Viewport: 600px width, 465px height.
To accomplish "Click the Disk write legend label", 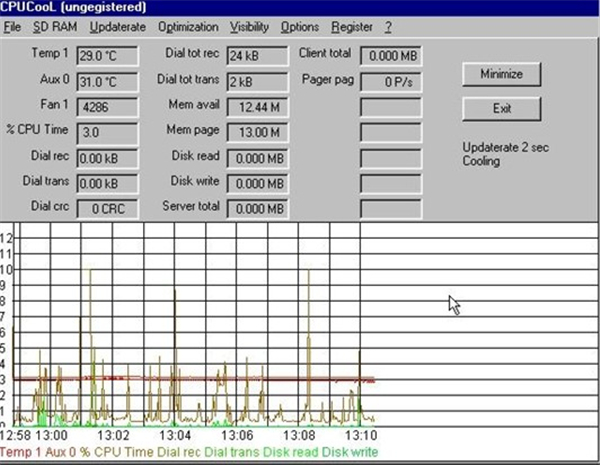I will click(x=349, y=452).
